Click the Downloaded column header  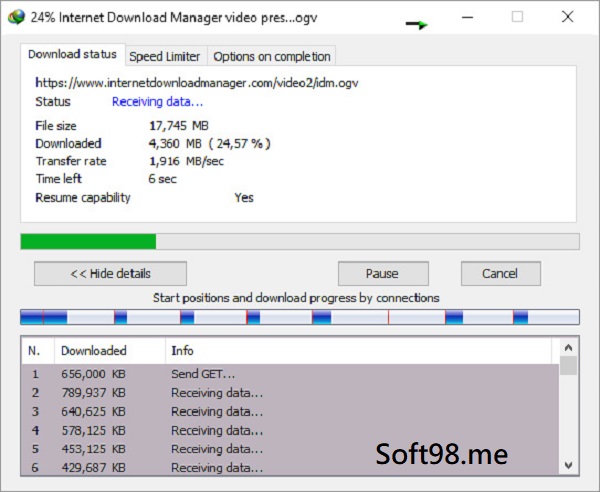tap(110, 350)
